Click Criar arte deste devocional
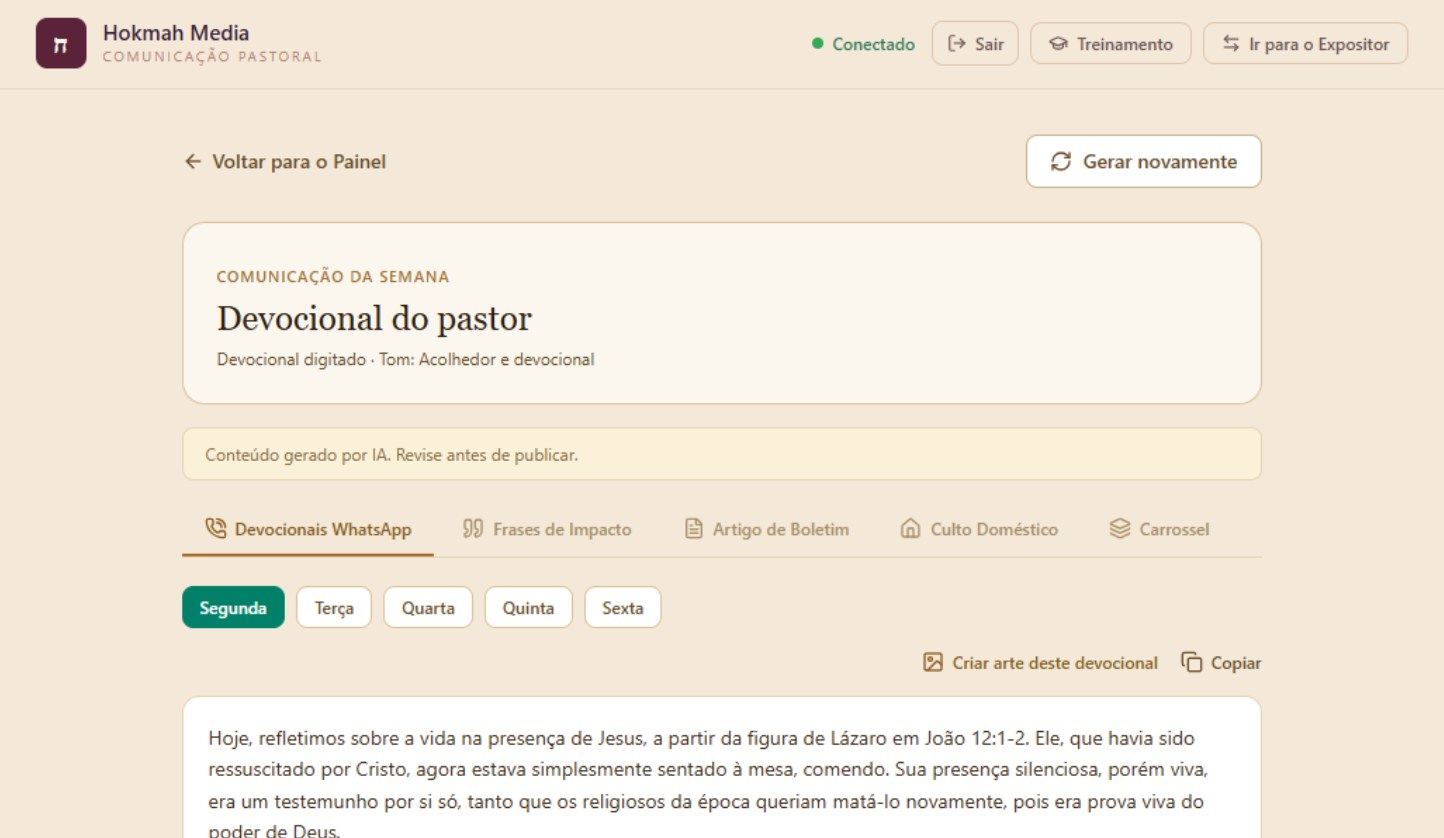The image size is (1444, 838). (1040, 662)
